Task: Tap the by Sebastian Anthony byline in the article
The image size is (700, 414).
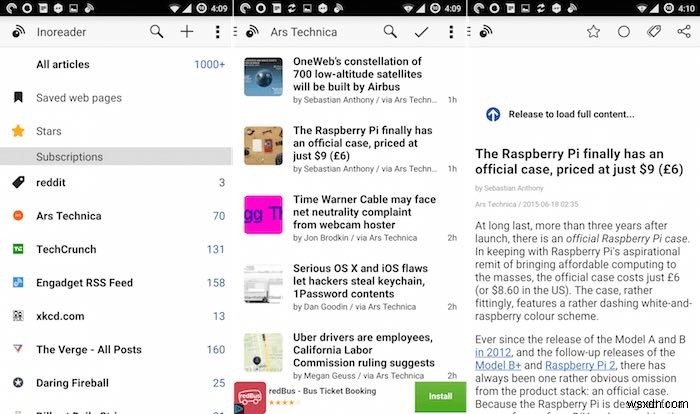Action: click(509, 188)
